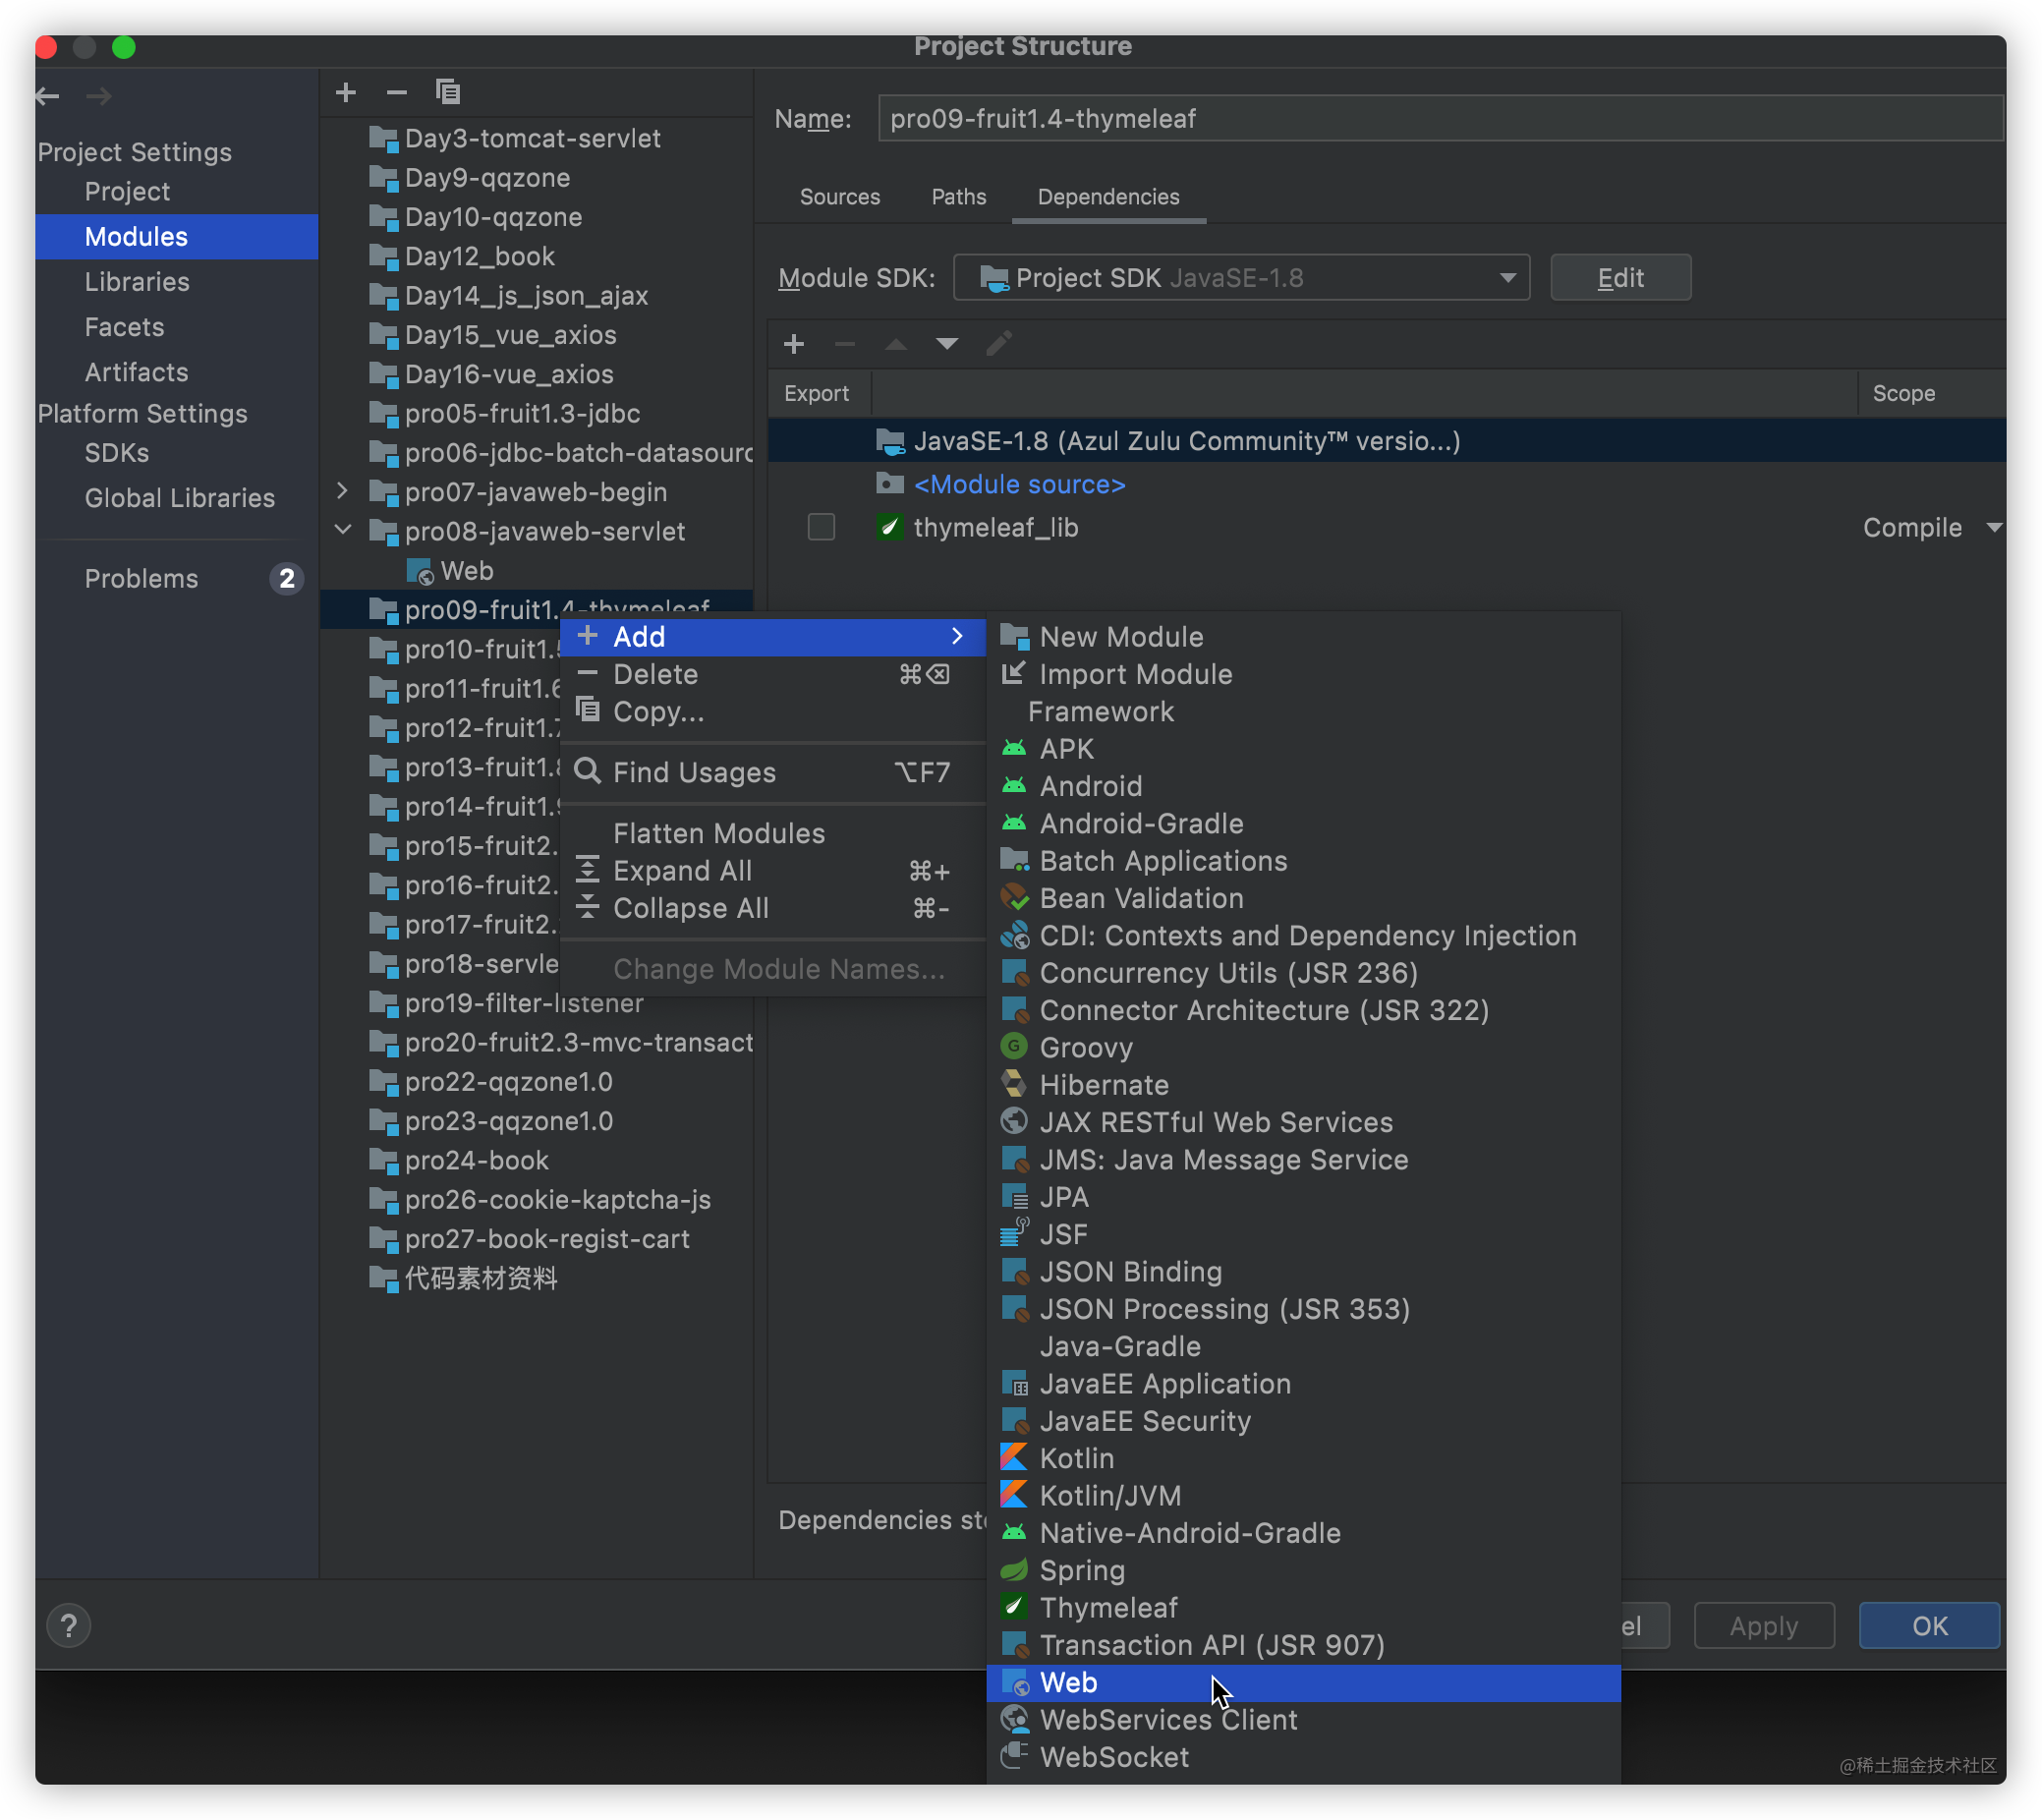This screenshot has width=2042, height=1820.
Task: Add a dependency with the plus icon
Action: click(x=794, y=345)
